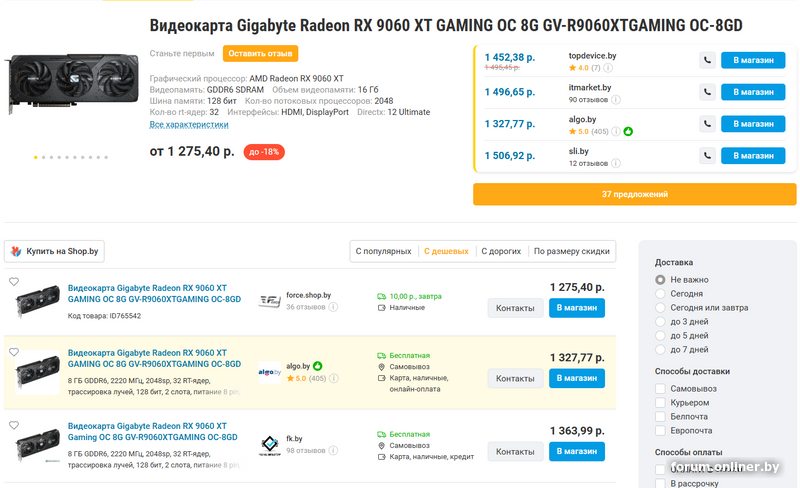Check the 'Самовывоз' delivery method

pos(660,388)
